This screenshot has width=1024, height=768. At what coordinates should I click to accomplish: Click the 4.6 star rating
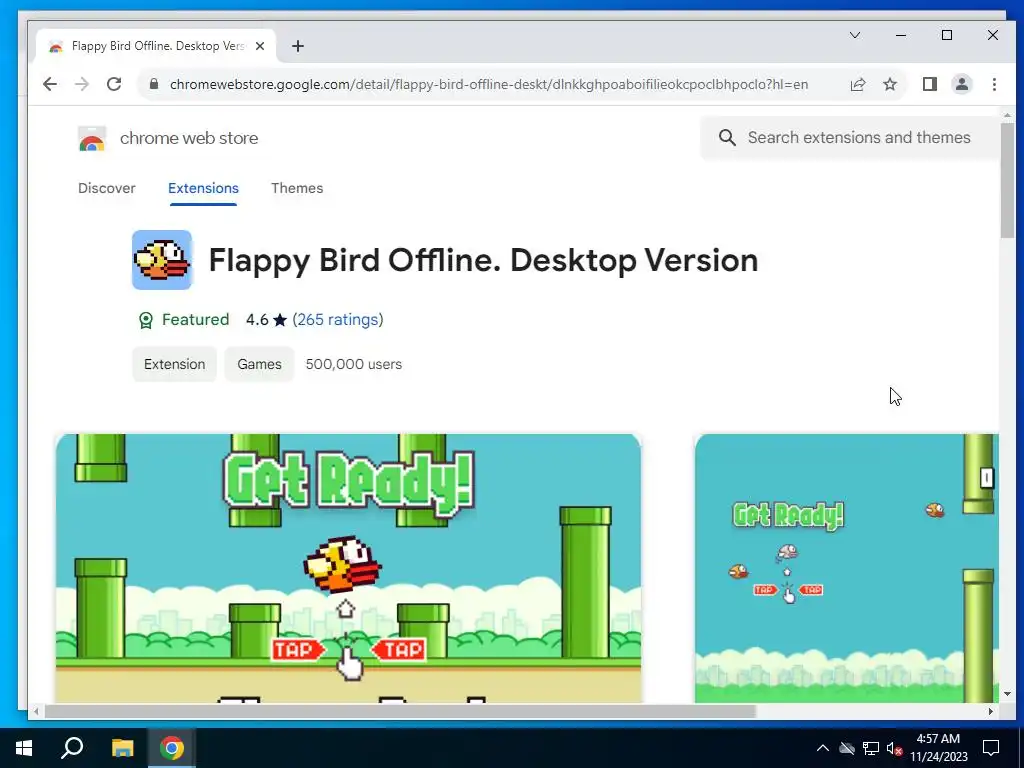tap(266, 319)
